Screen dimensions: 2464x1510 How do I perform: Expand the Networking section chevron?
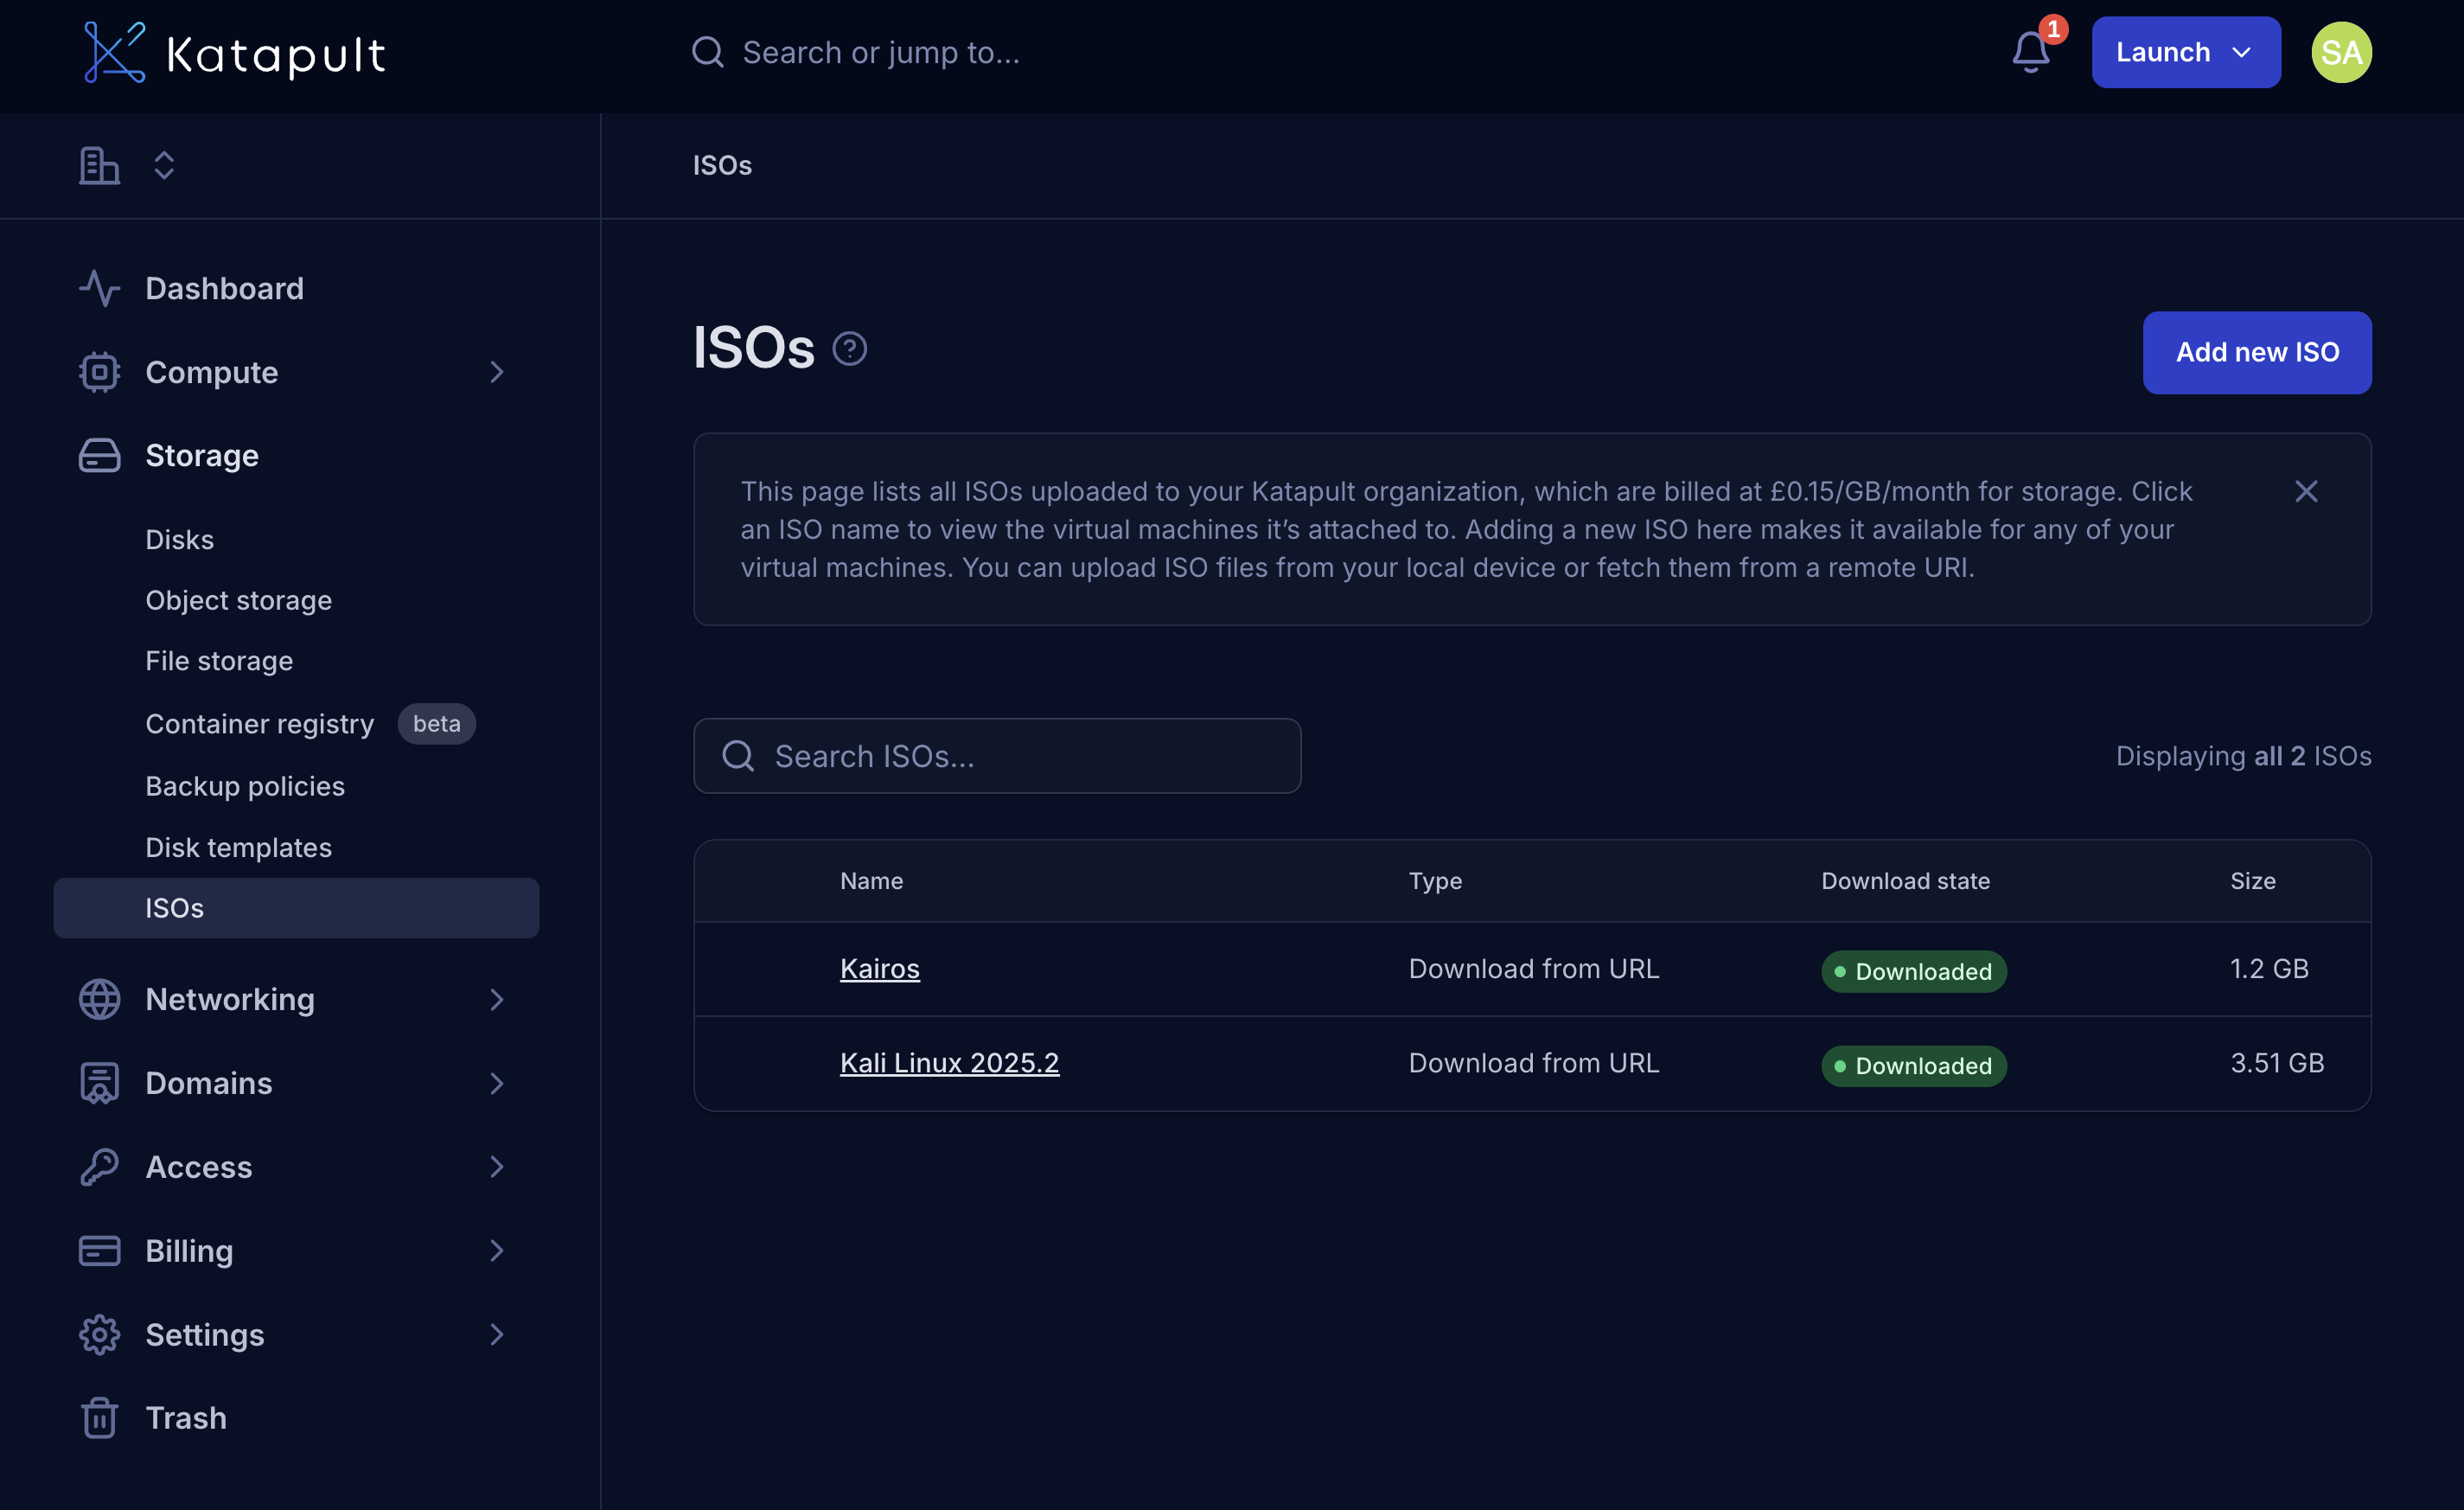tap(496, 999)
